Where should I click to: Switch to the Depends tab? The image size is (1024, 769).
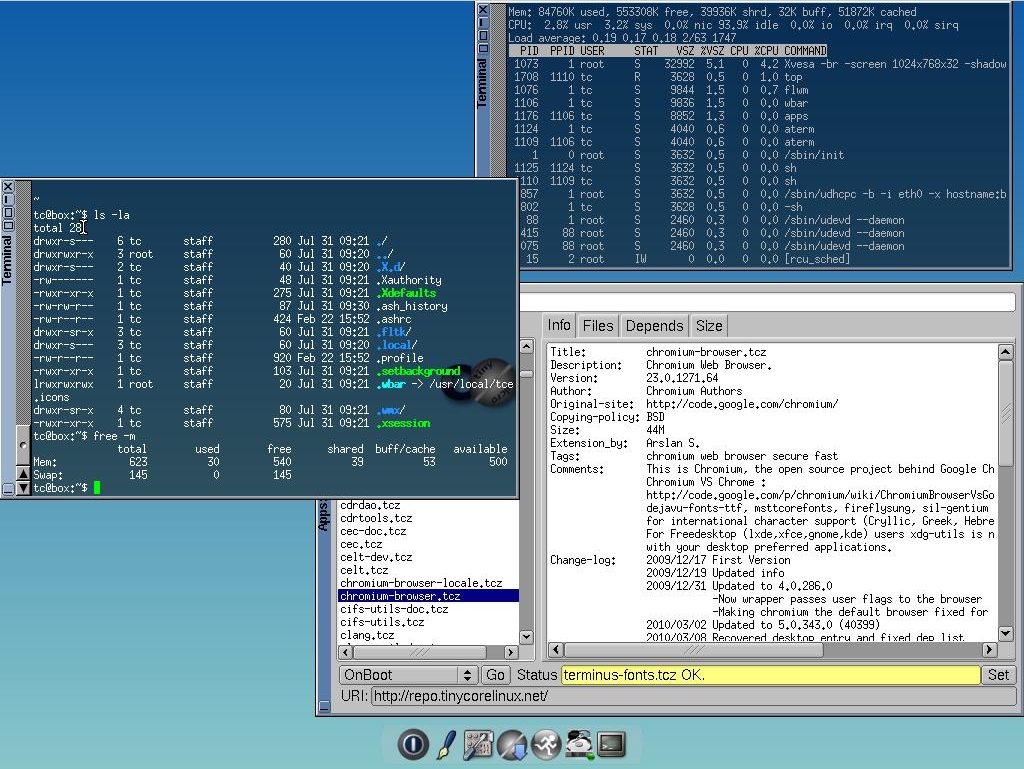tap(654, 326)
